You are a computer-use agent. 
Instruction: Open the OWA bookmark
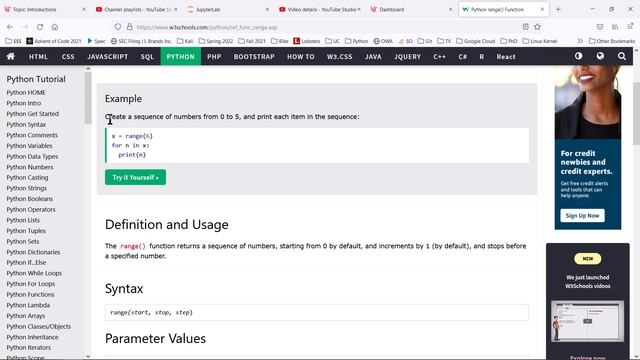(383, 41)
